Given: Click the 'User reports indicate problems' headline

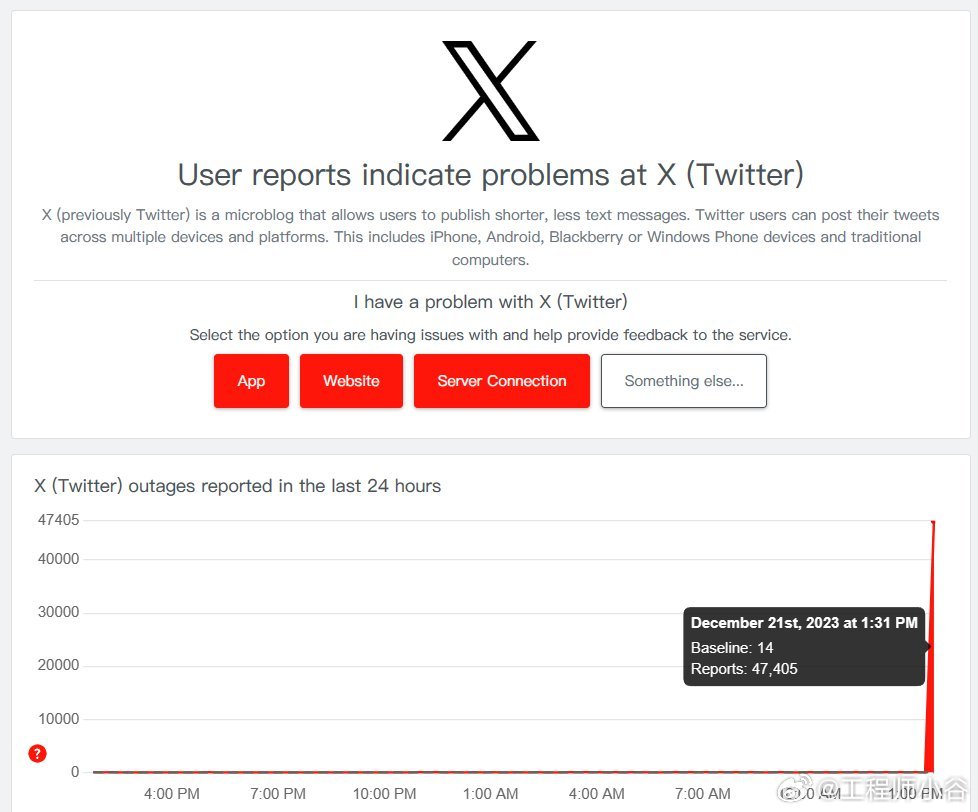Looking at the screenshot, I should (x=491, y=175).
